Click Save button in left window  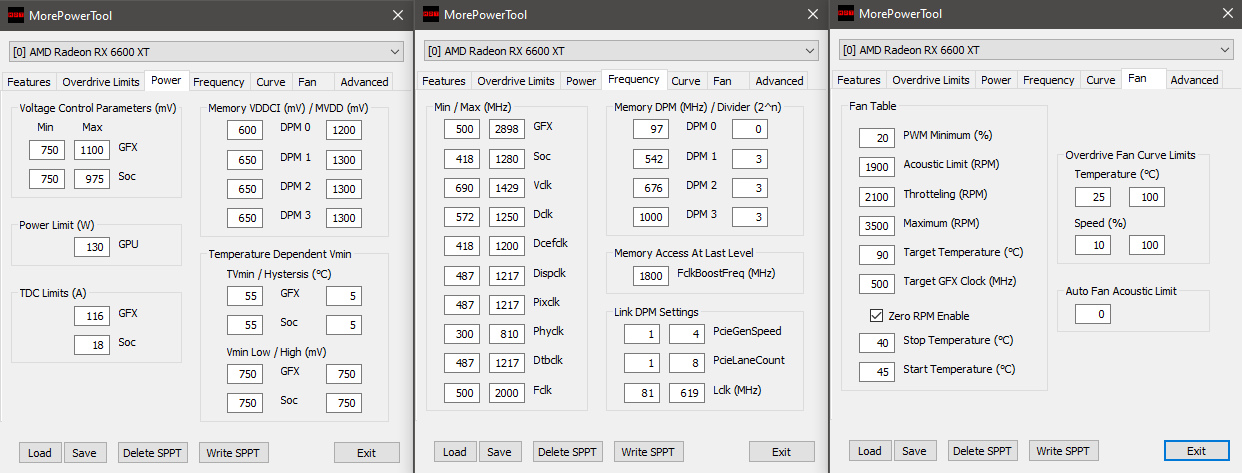tap(85, 453)
